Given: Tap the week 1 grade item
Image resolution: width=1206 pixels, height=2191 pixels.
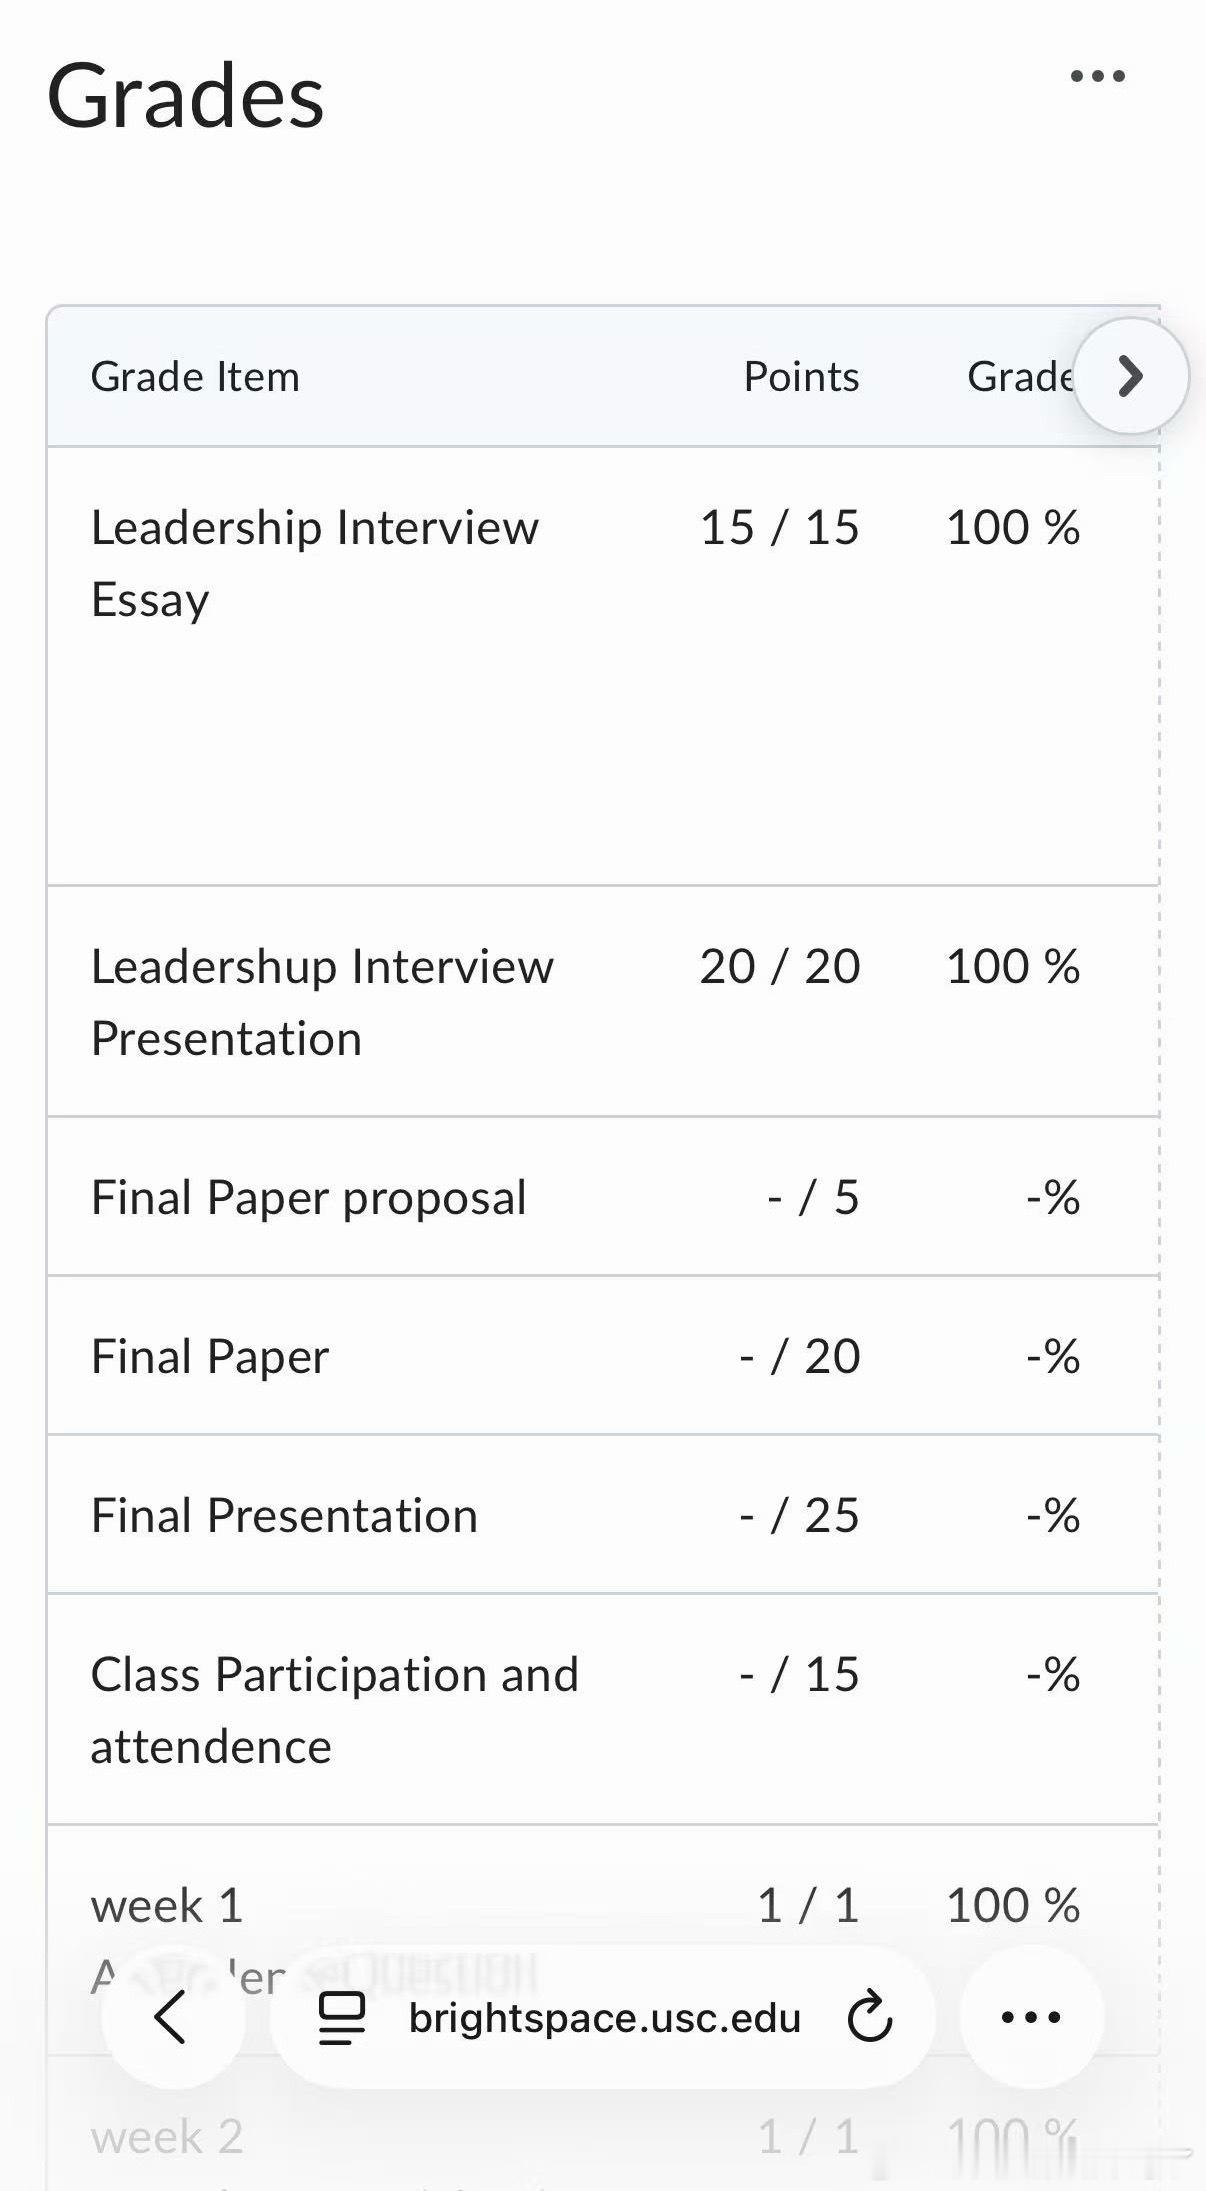Looking at the screenshot, I should 167,1906.
